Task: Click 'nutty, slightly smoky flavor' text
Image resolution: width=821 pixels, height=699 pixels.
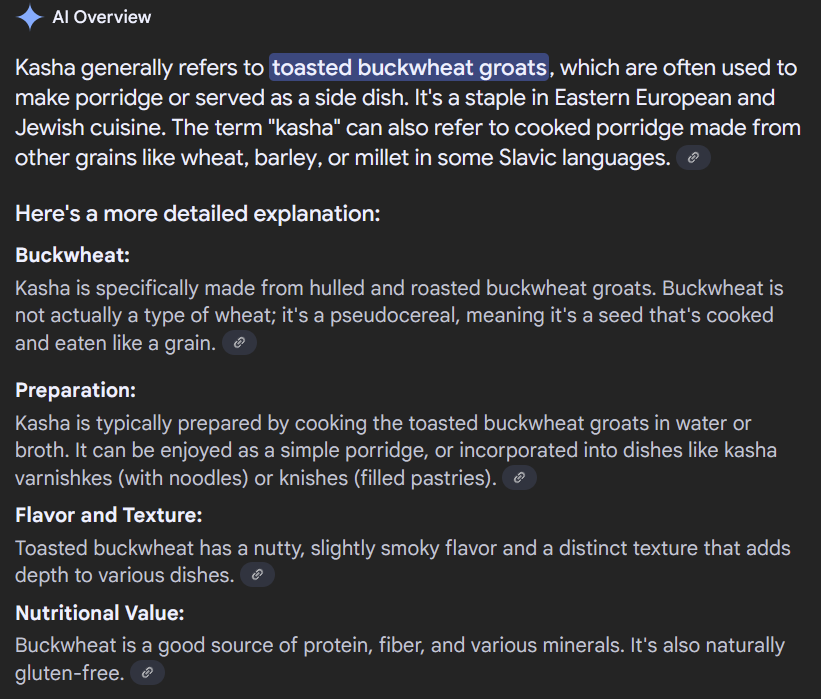Action: [x=375, y=548]
